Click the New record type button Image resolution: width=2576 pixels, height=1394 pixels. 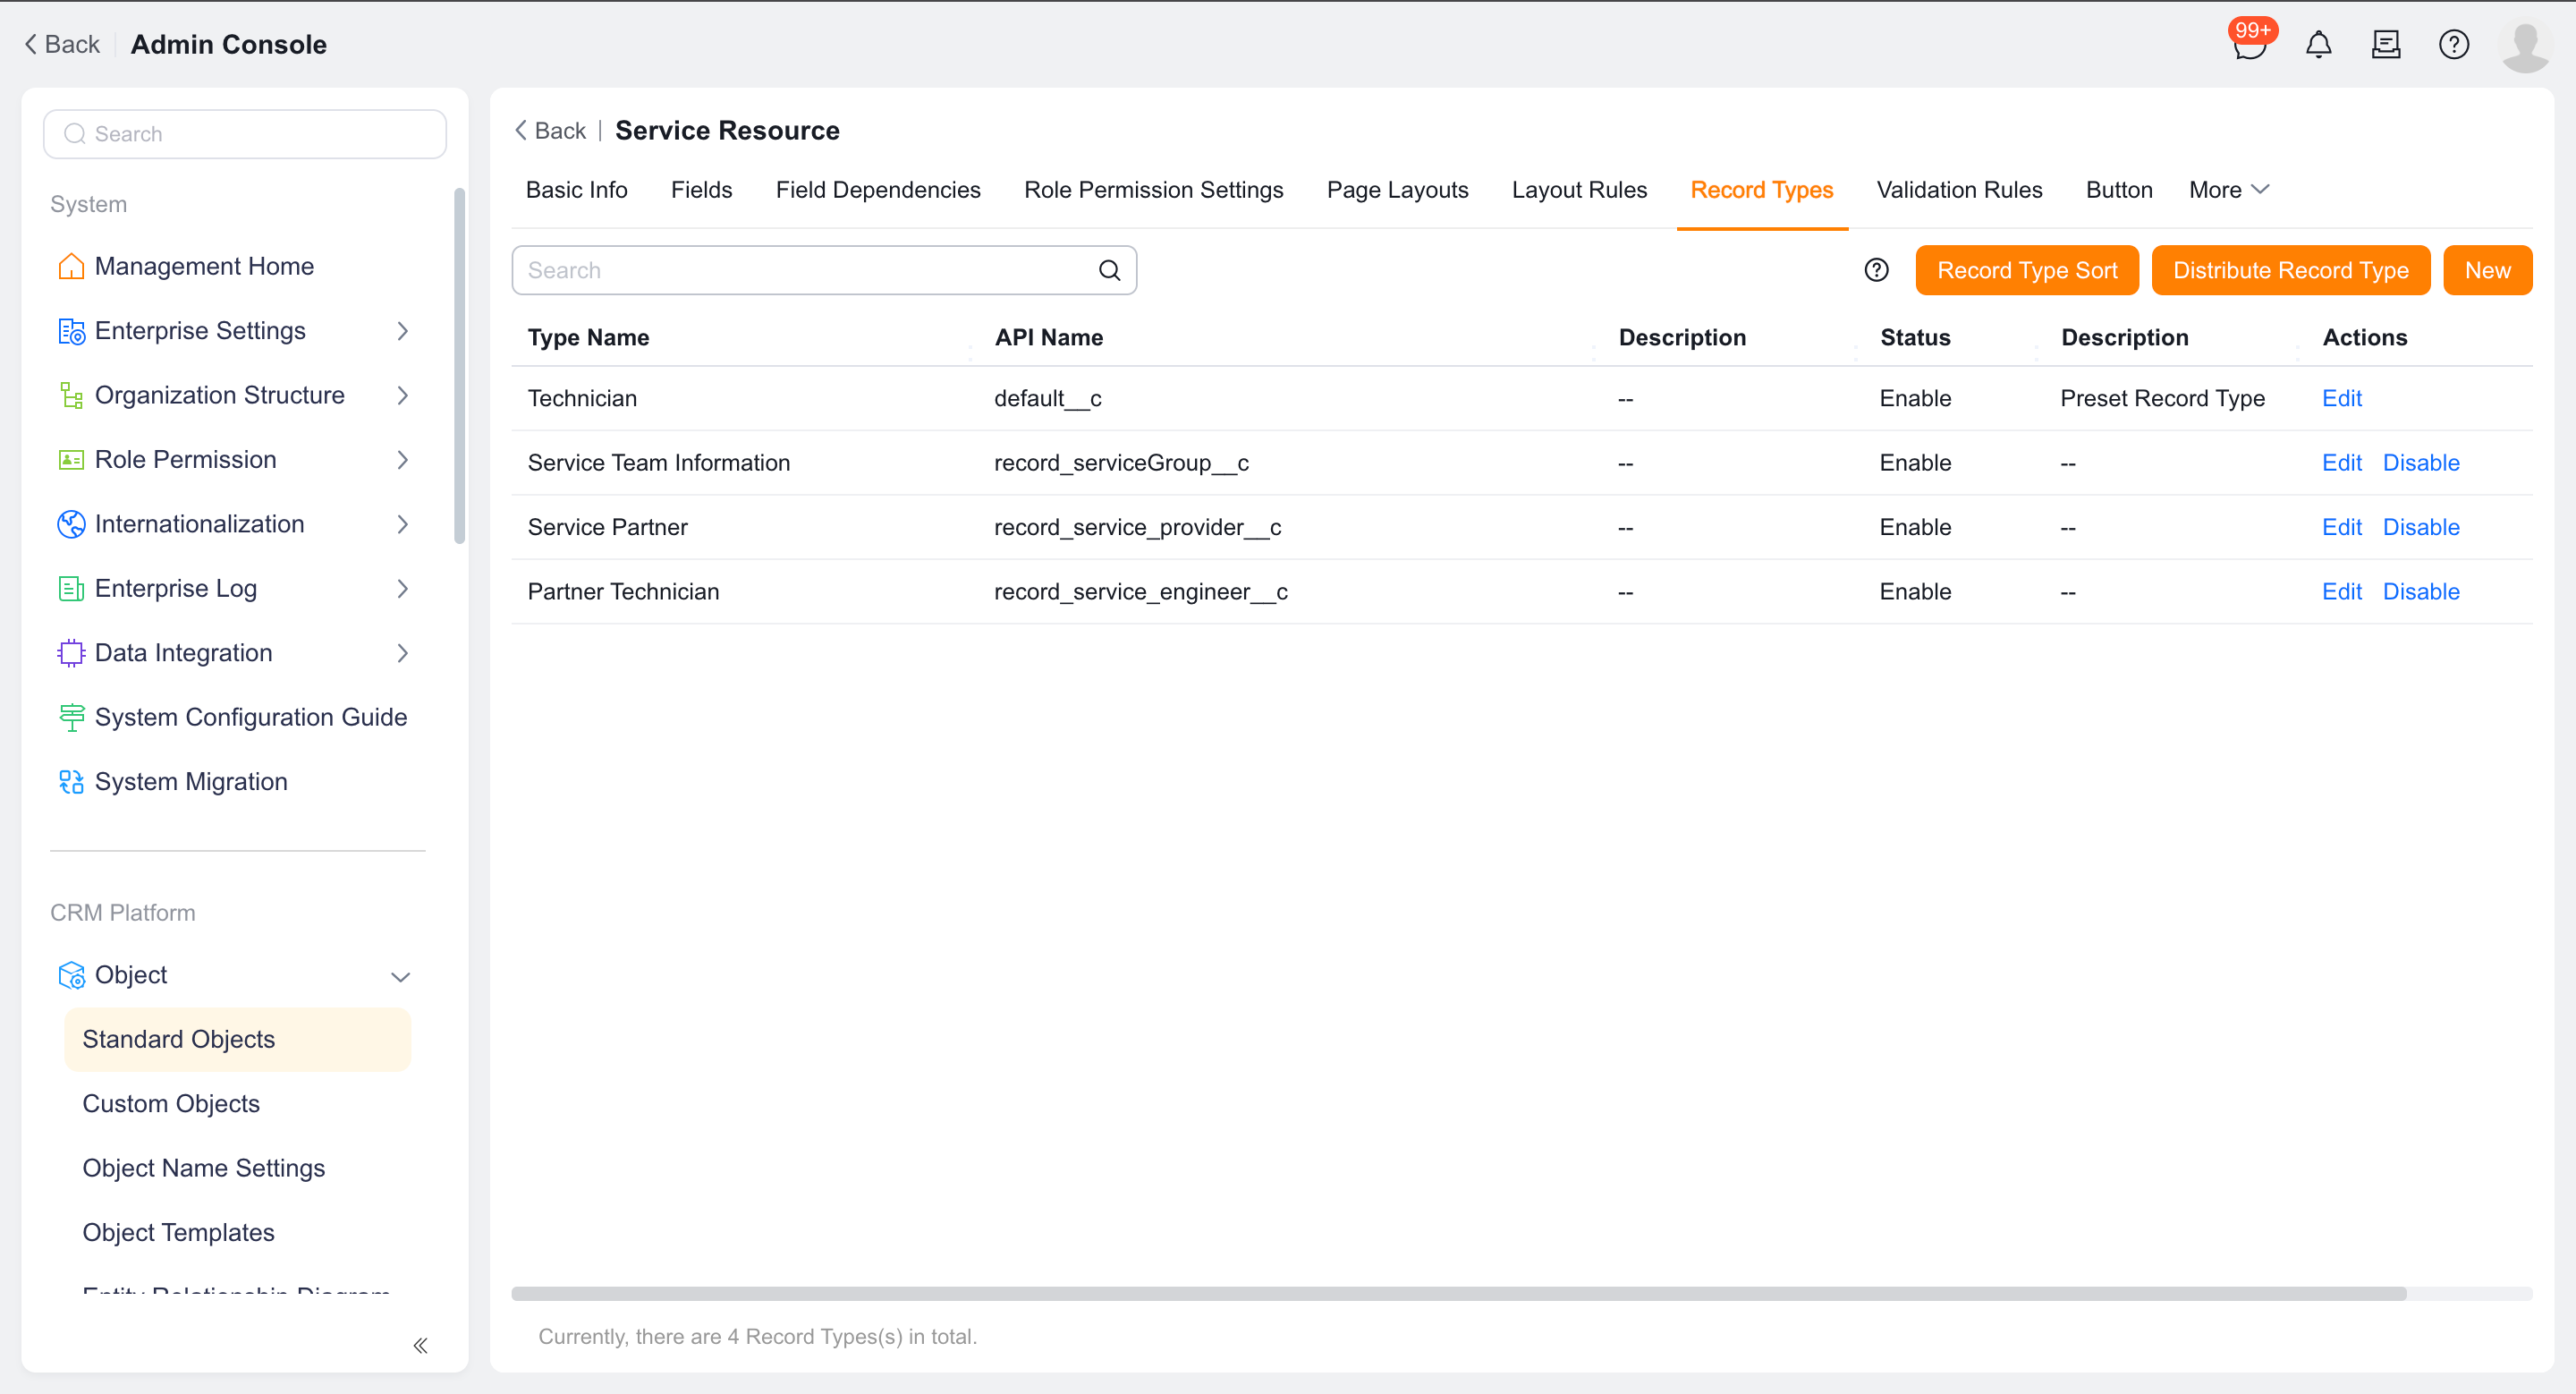(x=2487, y=270)
